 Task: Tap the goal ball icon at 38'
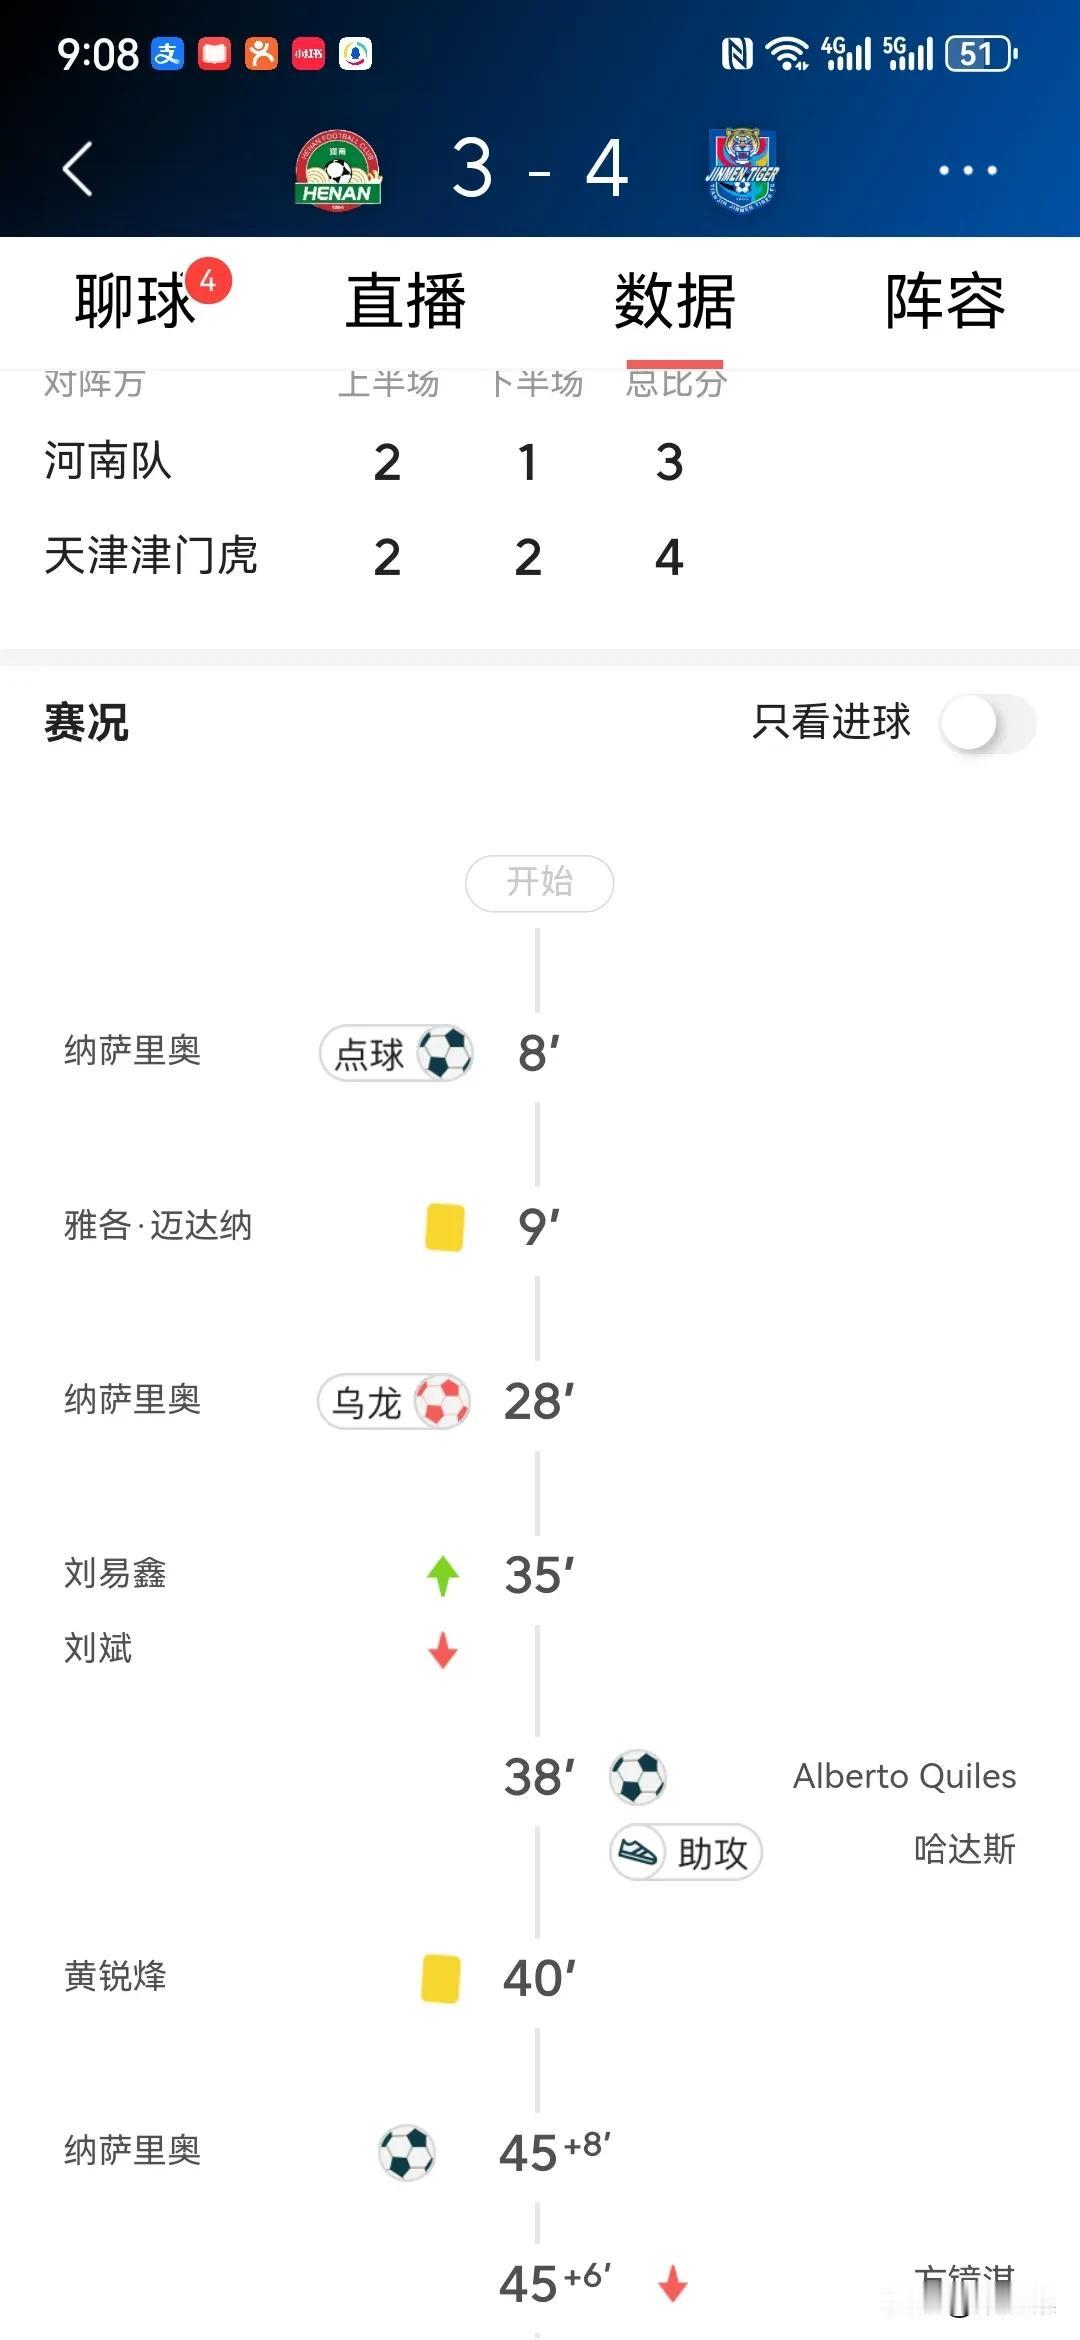[x=638, y=1777]
